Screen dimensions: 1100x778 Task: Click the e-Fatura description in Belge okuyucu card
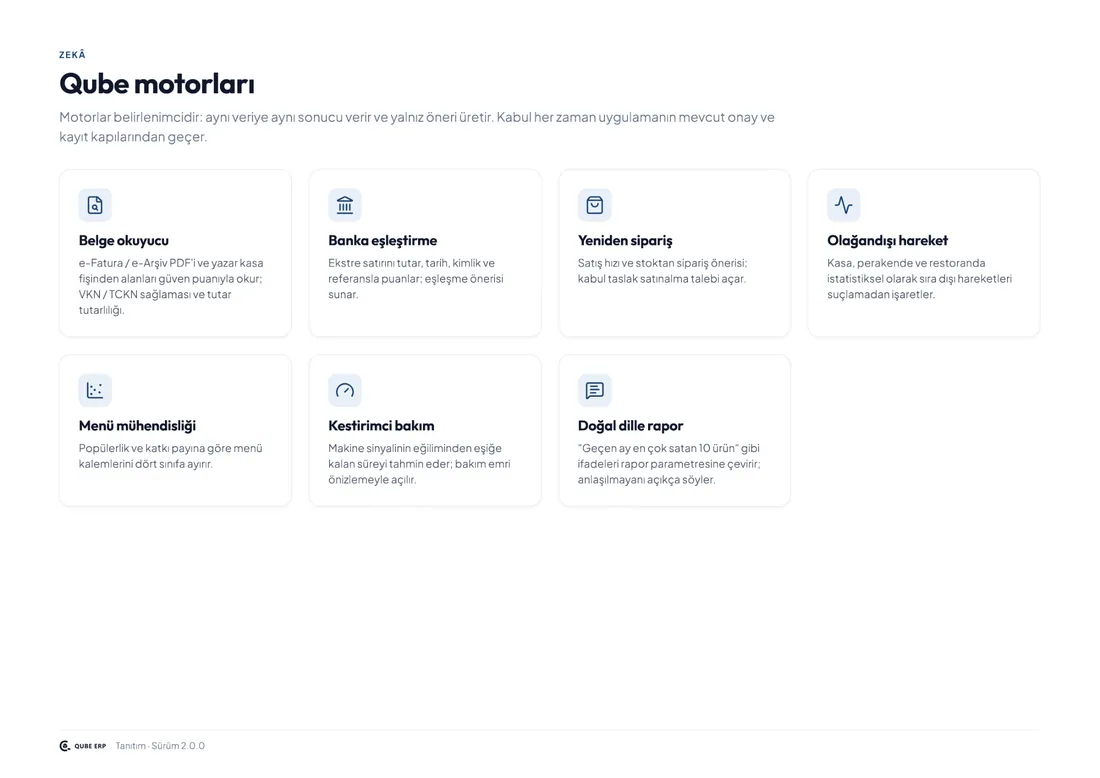coord(171,286)
